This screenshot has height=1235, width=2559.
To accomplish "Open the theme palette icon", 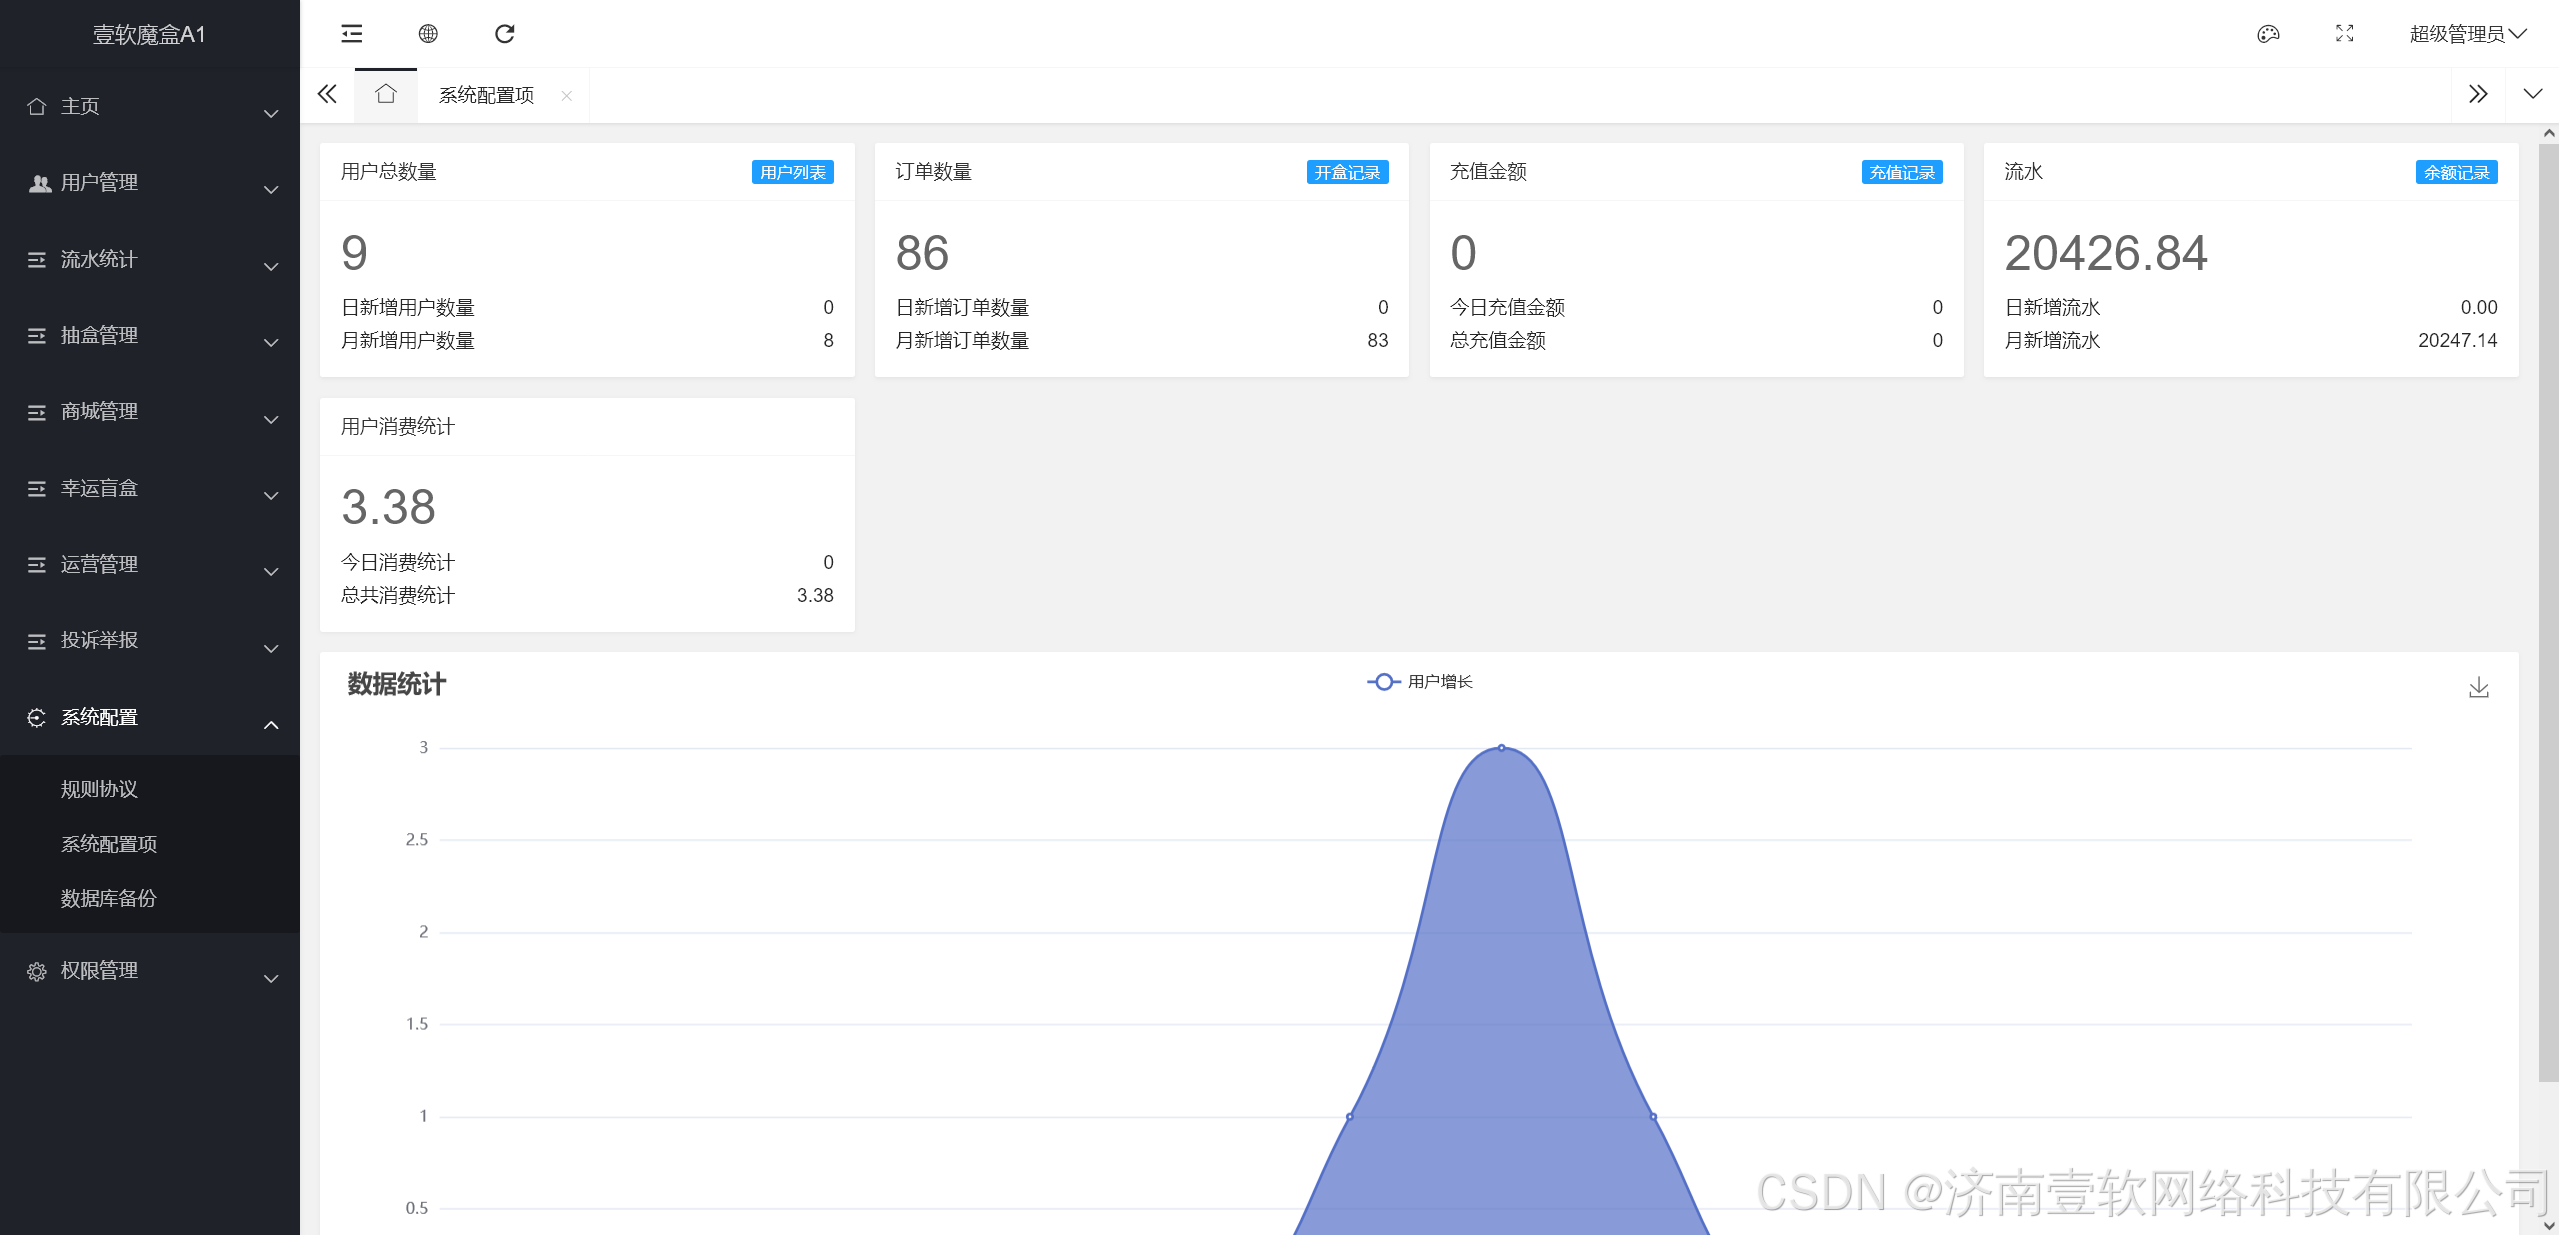I will click(2268, 34).
